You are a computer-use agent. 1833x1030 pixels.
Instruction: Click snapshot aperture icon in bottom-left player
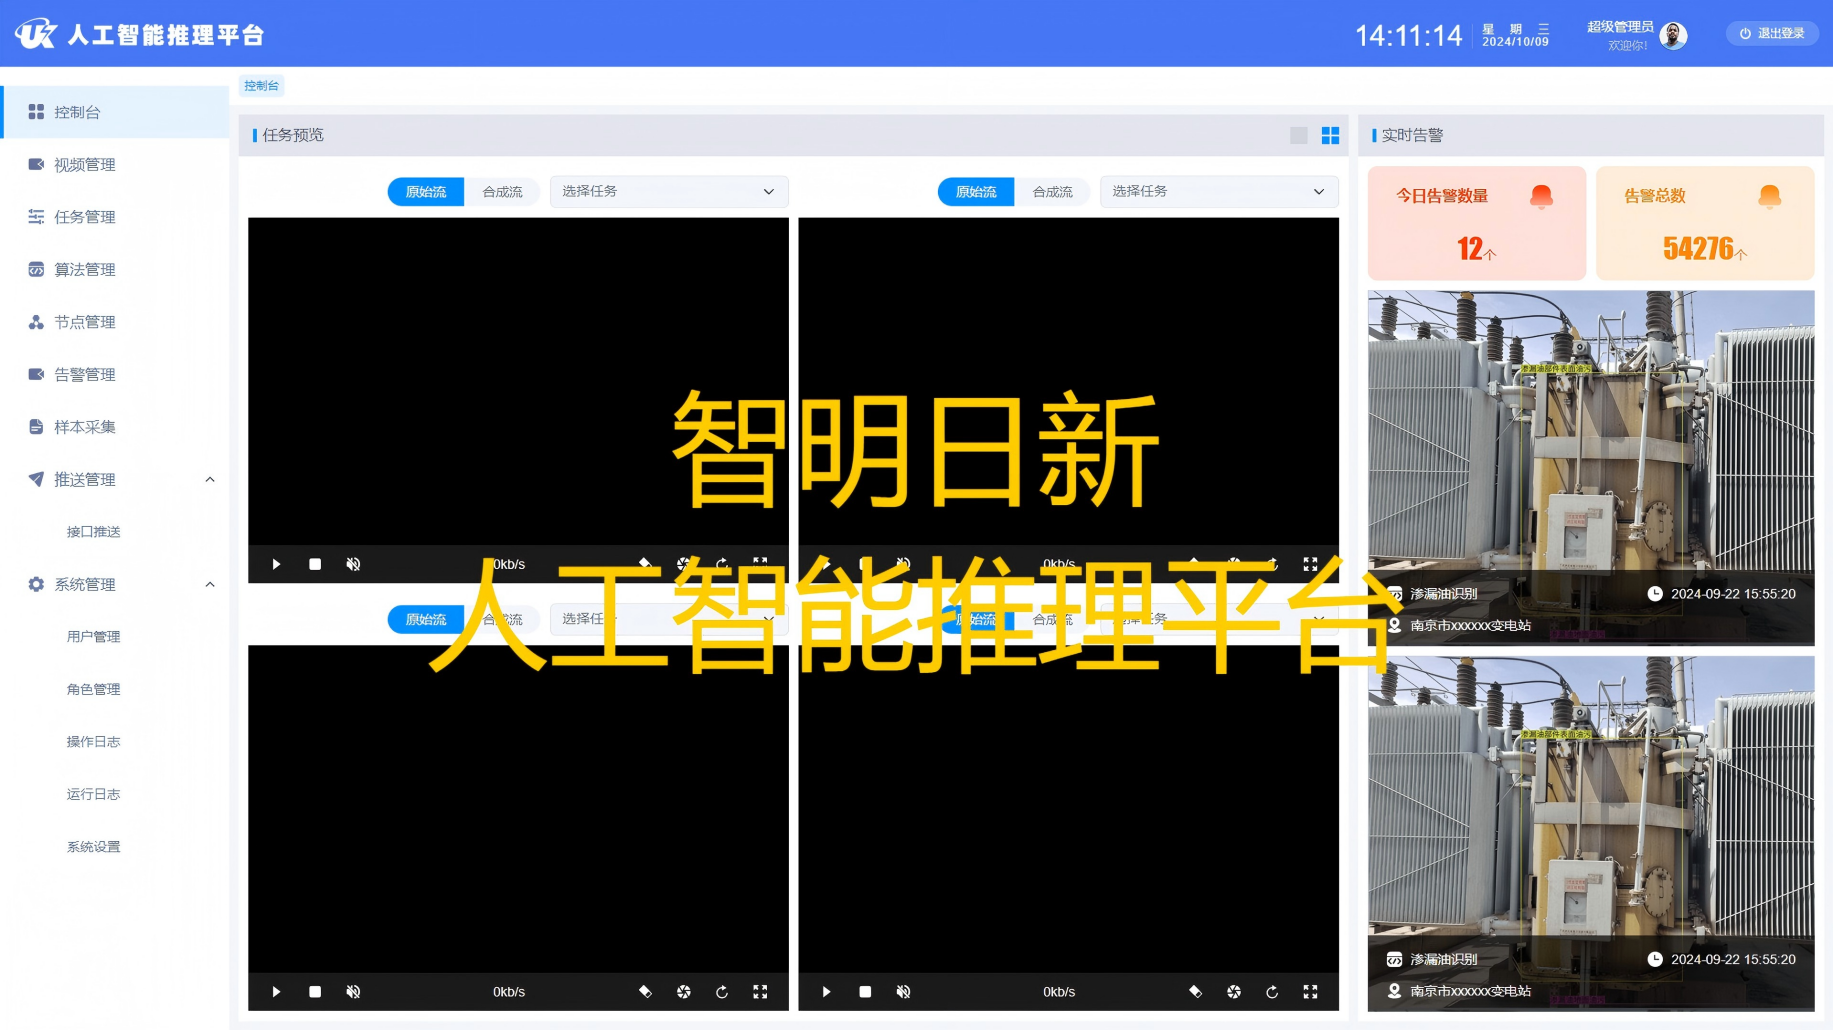tap(683, 991)
